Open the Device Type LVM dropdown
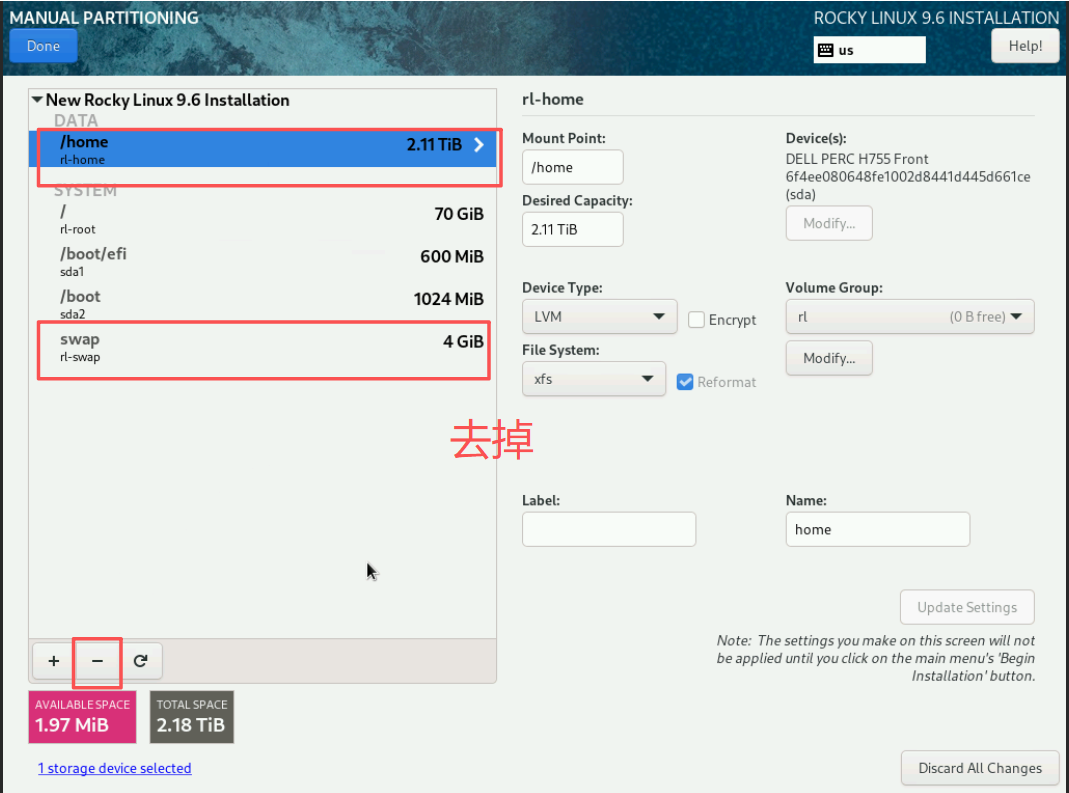Screen dimensions: 1069x793 point(599,317)
